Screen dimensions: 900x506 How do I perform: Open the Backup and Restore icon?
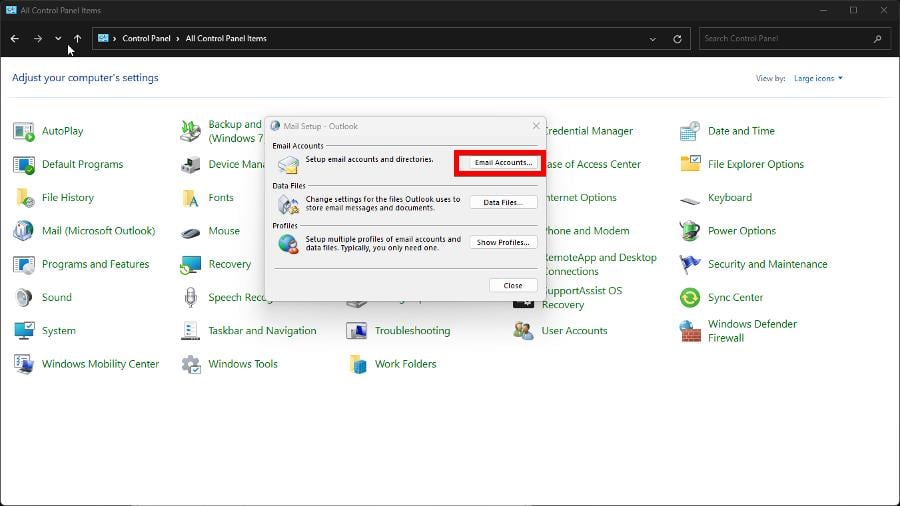[x=191, y=131]
